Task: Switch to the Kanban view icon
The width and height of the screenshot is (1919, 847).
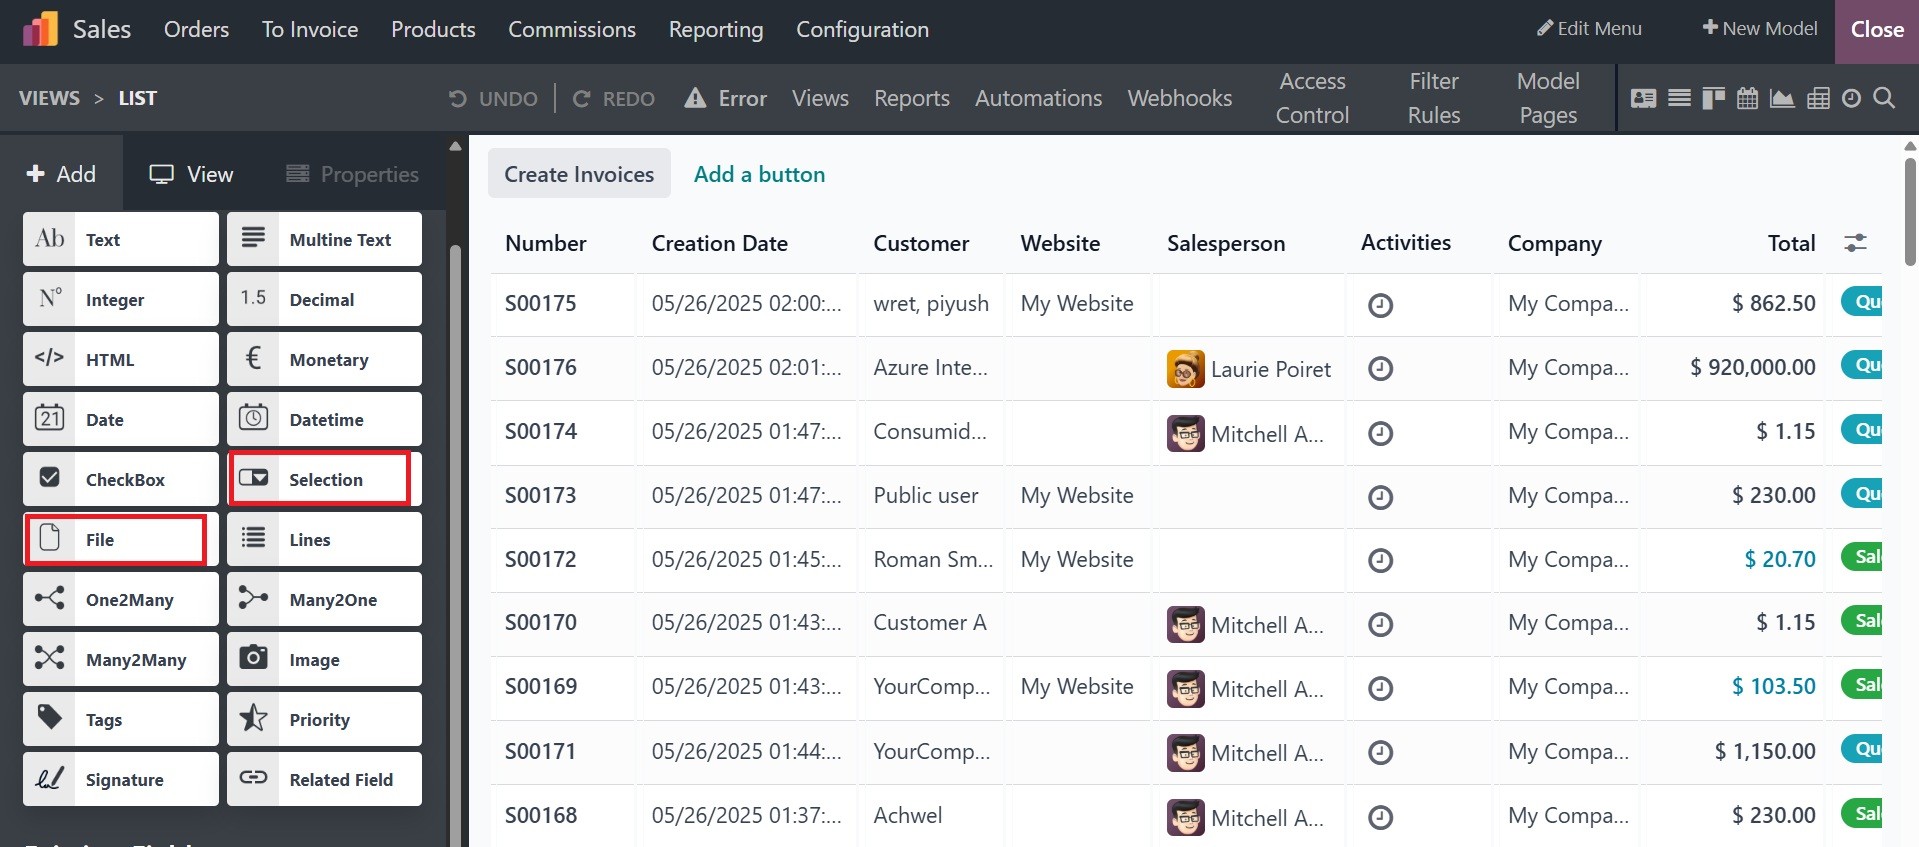Action: tap(1713, 98)
